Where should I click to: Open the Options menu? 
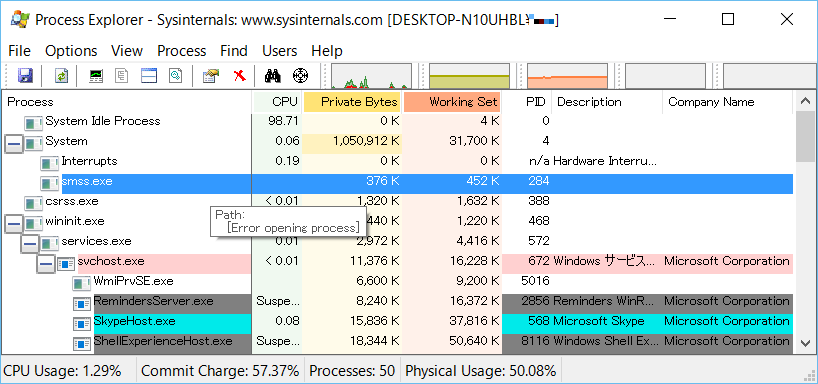(71, 51)
